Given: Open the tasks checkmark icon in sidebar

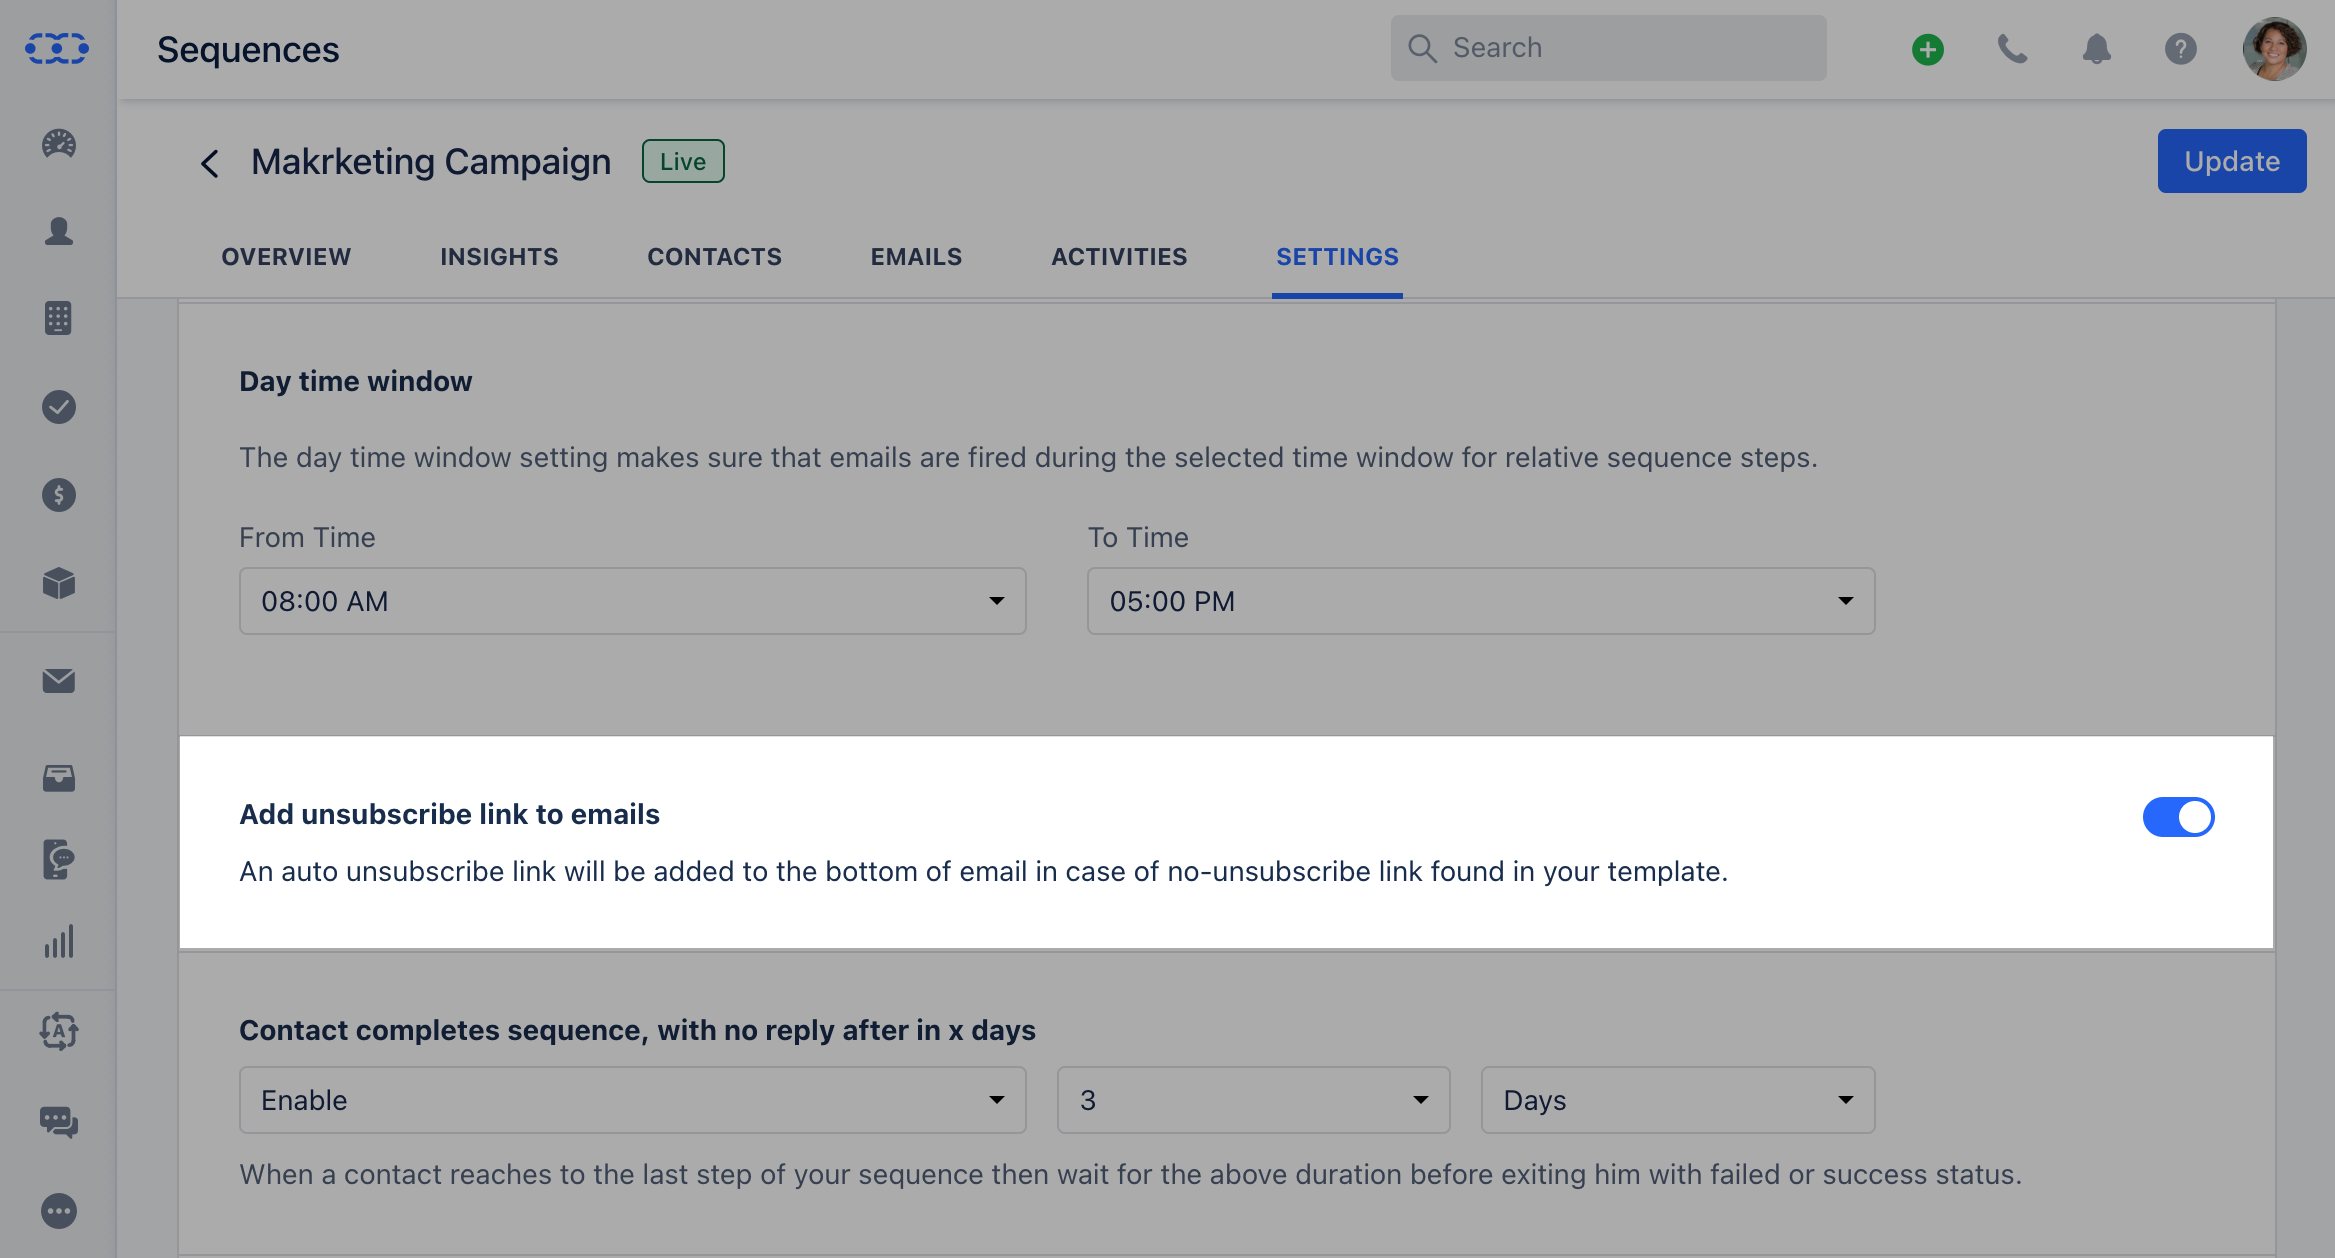Looking at the screenshot, I should click(x=59, y=407).
